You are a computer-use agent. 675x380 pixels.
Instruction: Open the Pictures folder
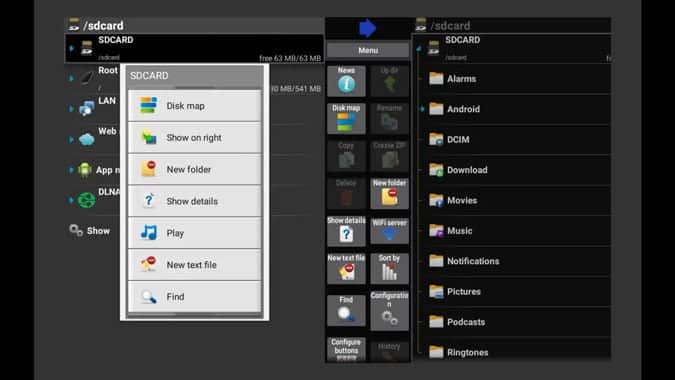point(514,291)
